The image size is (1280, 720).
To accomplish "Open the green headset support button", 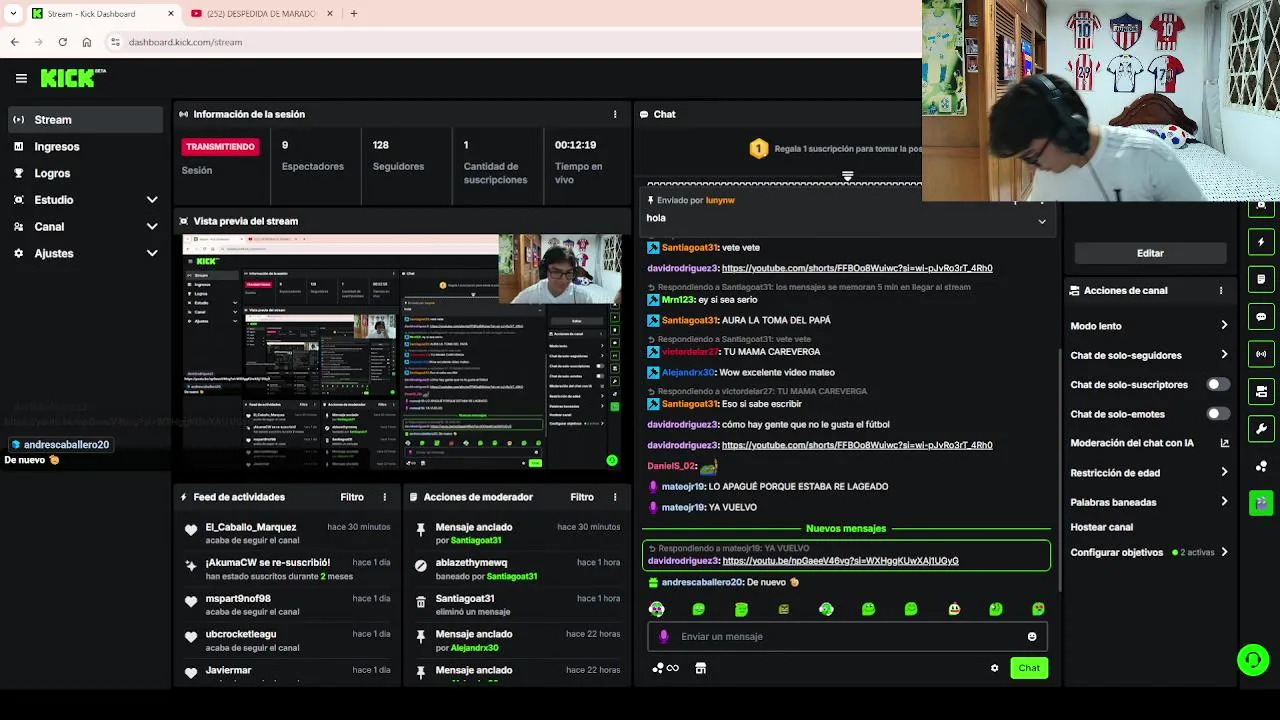I will pos(1253,659).
